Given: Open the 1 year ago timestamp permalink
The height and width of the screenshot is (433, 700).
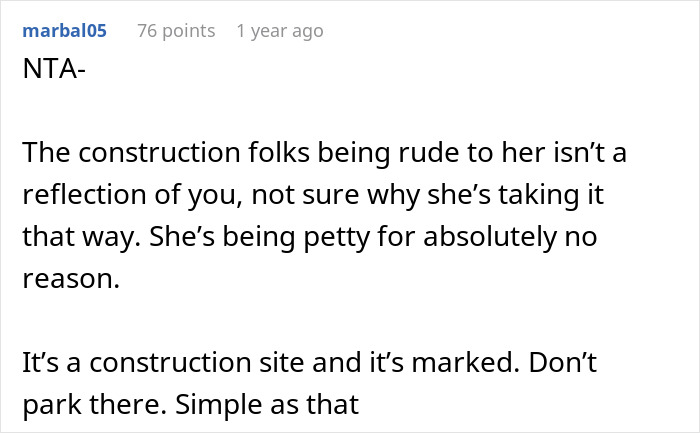Looking at the screenshot, I should click(x=280, y=31).
